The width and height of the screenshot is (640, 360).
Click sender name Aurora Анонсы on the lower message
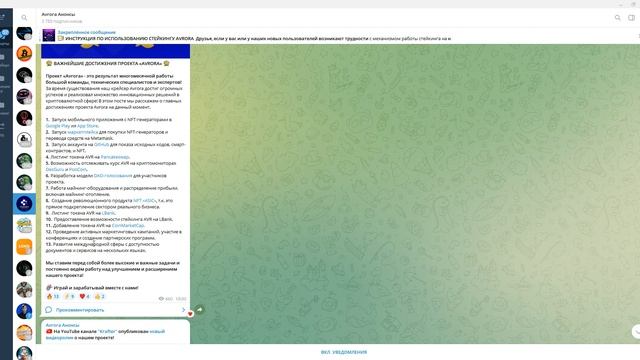click(x=62, y=325)
